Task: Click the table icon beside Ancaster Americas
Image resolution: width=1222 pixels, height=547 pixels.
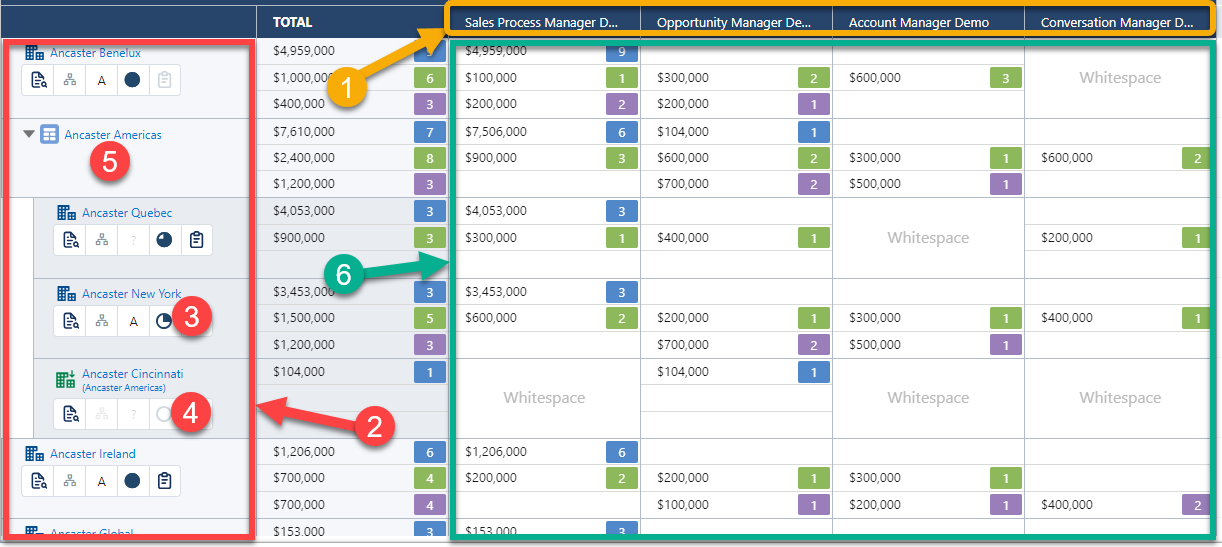Action: pos(49,134)
